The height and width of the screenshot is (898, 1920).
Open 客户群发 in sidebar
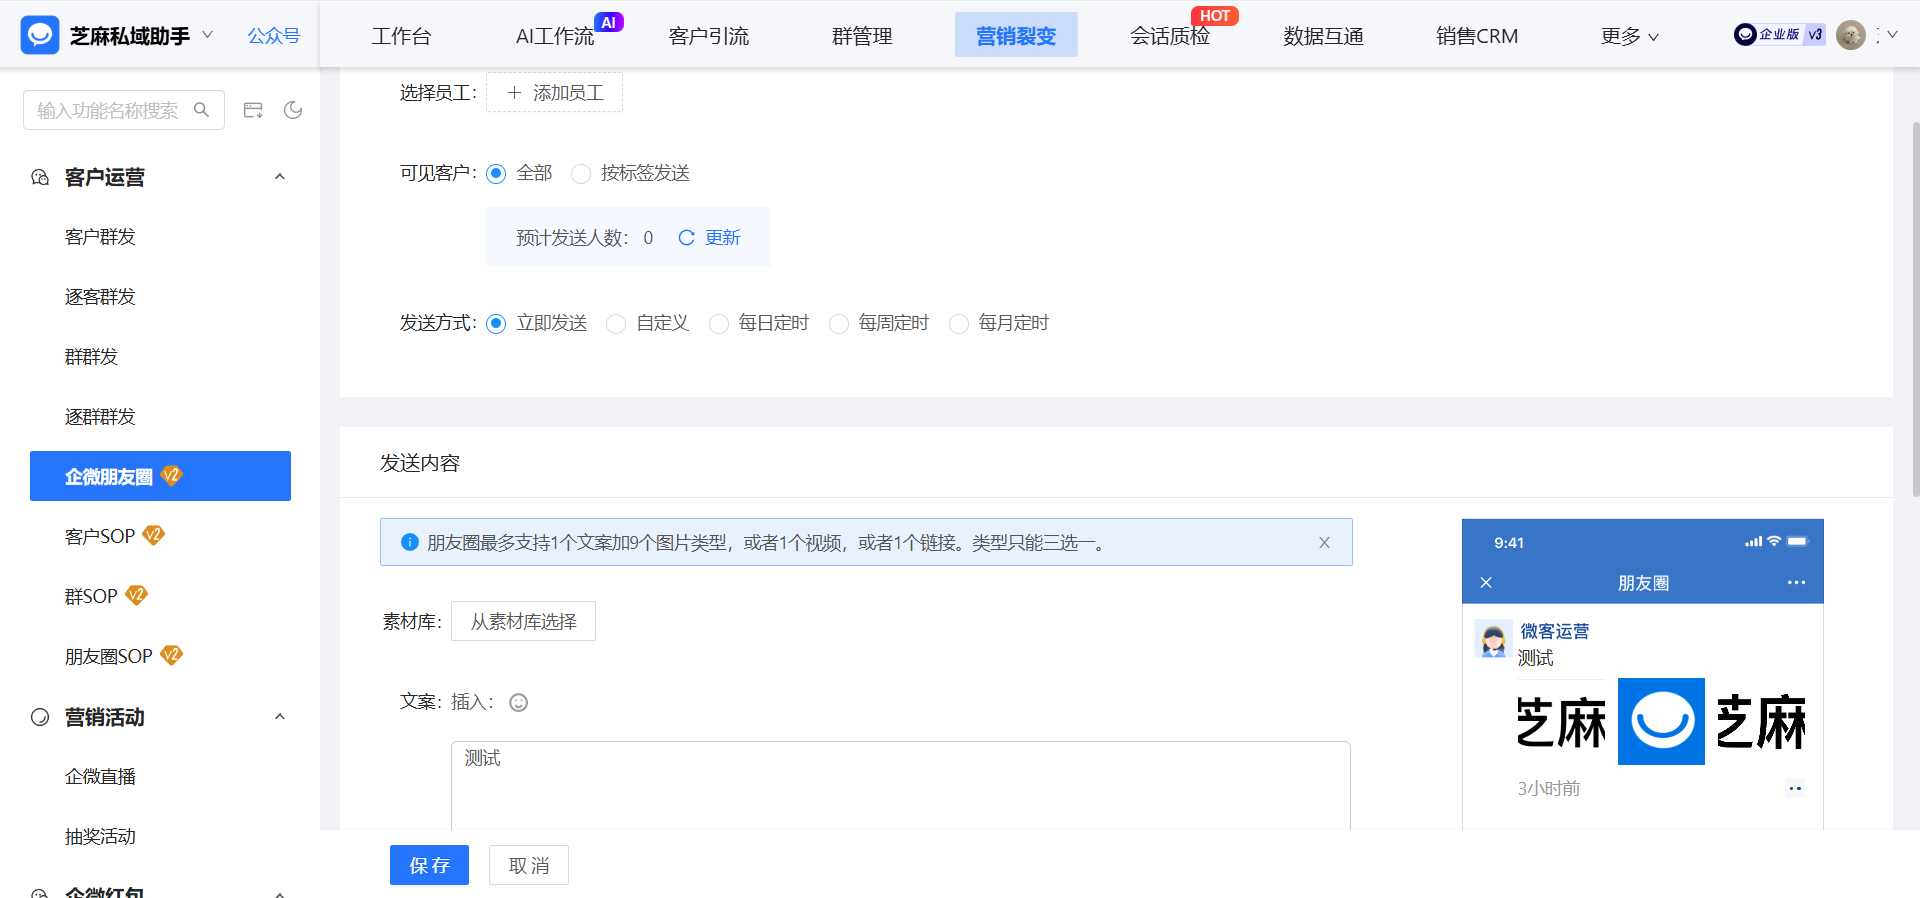tap(100, 237)
